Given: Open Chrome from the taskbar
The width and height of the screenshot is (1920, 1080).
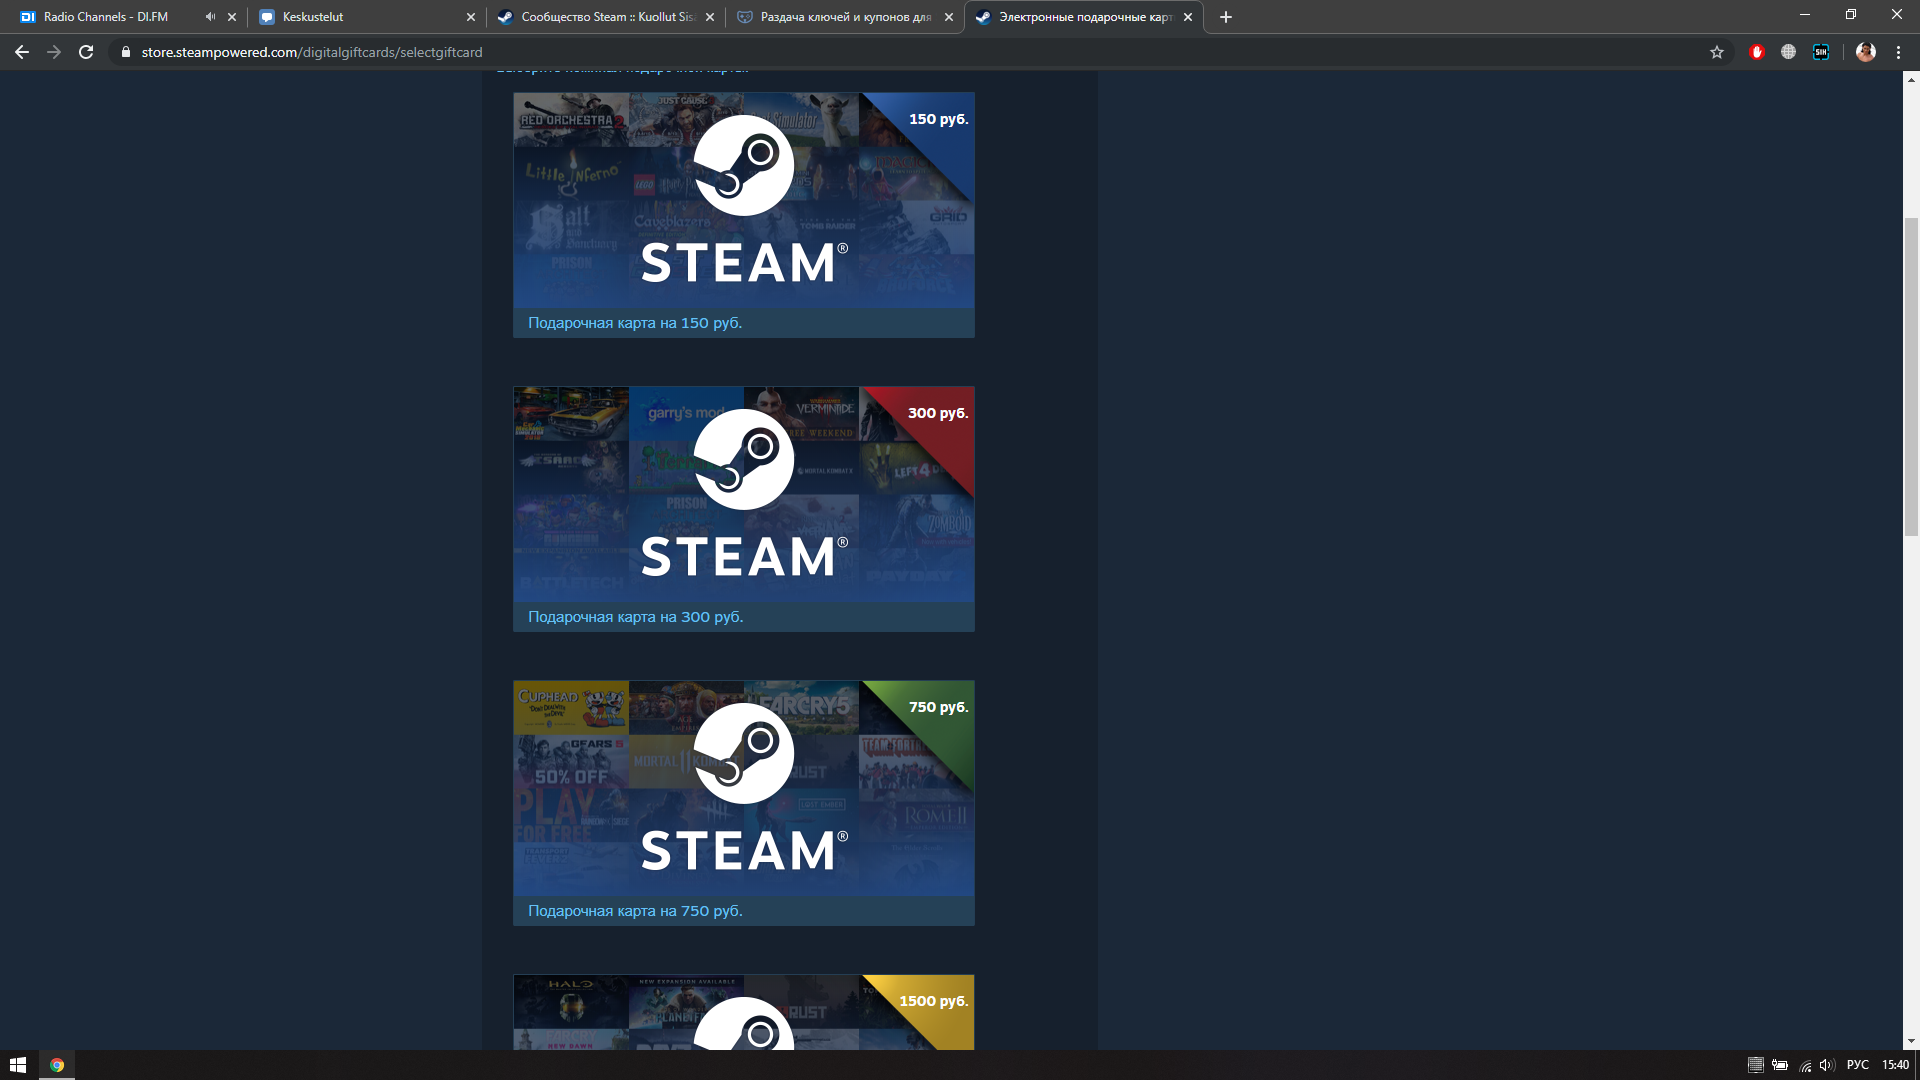Looking at the screenshot, I should pyautogui.click(x=57, y=1065).
